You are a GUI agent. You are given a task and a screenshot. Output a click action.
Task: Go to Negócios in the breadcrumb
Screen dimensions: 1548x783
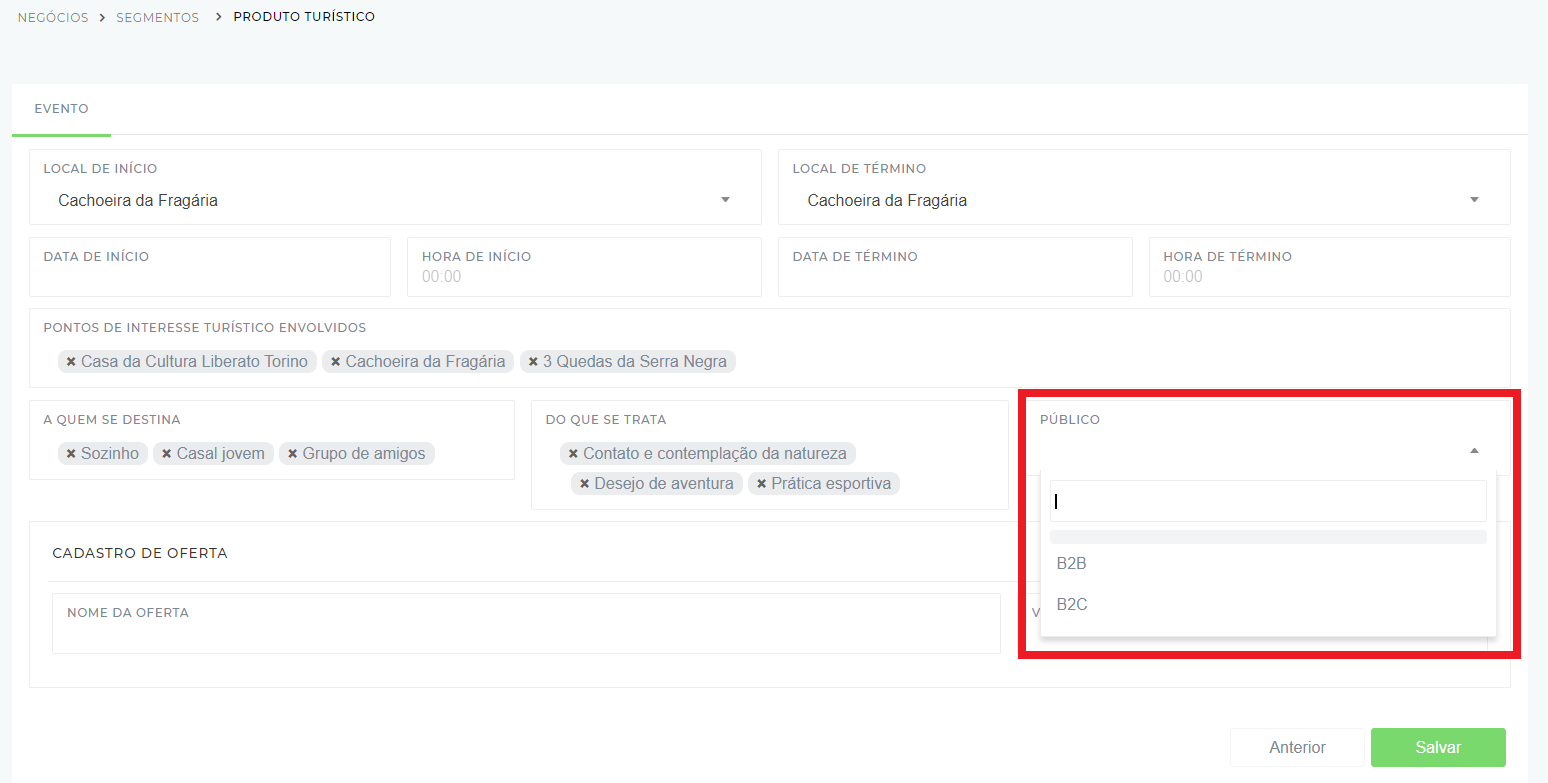[53, 17]
